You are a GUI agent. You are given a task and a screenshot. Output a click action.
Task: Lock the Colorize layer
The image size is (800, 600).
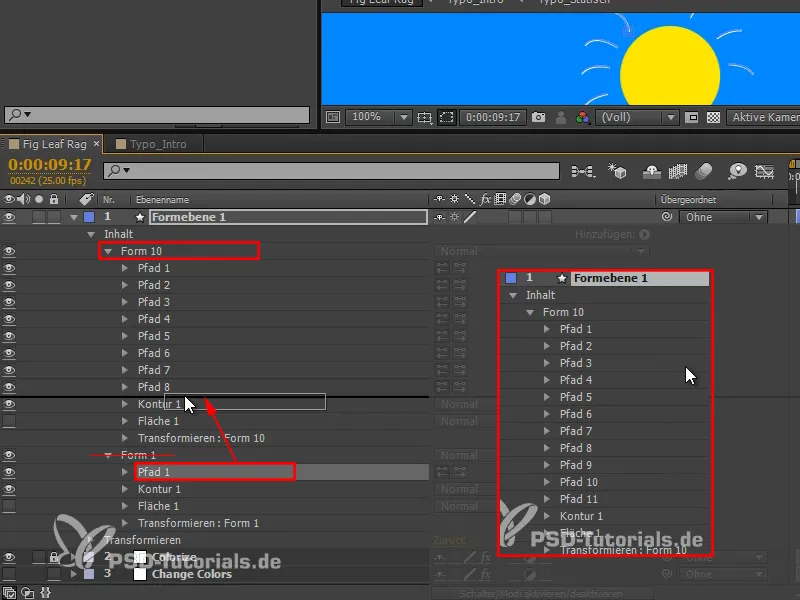point(54,557)
